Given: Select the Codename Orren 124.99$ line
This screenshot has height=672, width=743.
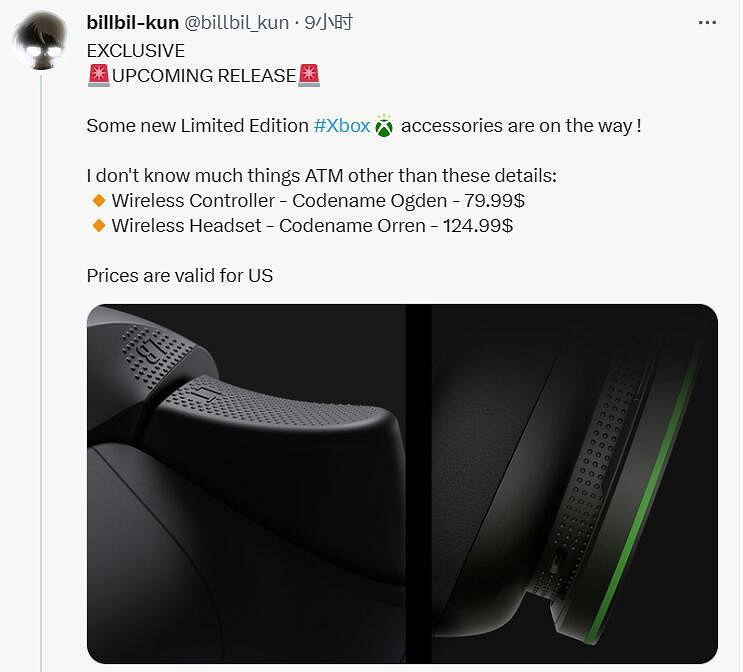Looking at the screenshot, I should (312, 226).
